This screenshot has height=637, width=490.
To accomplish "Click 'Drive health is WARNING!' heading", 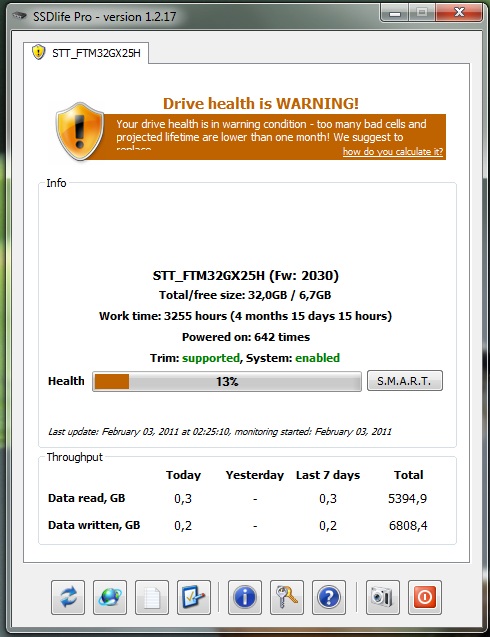I will (261, 104).
